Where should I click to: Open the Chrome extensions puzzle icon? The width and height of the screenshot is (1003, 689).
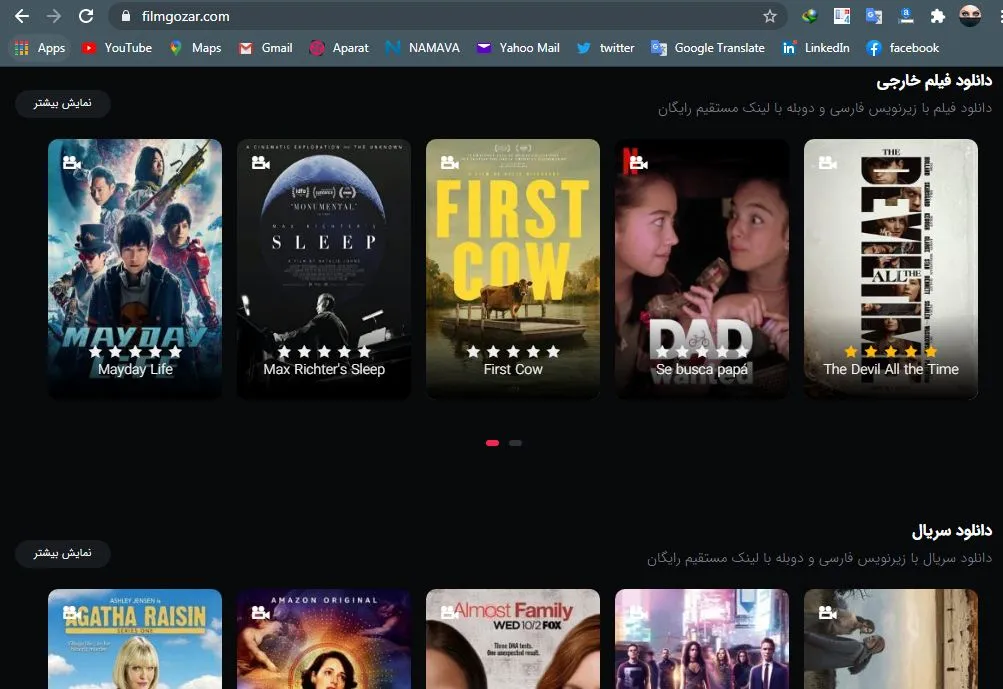tap(937, 16)
